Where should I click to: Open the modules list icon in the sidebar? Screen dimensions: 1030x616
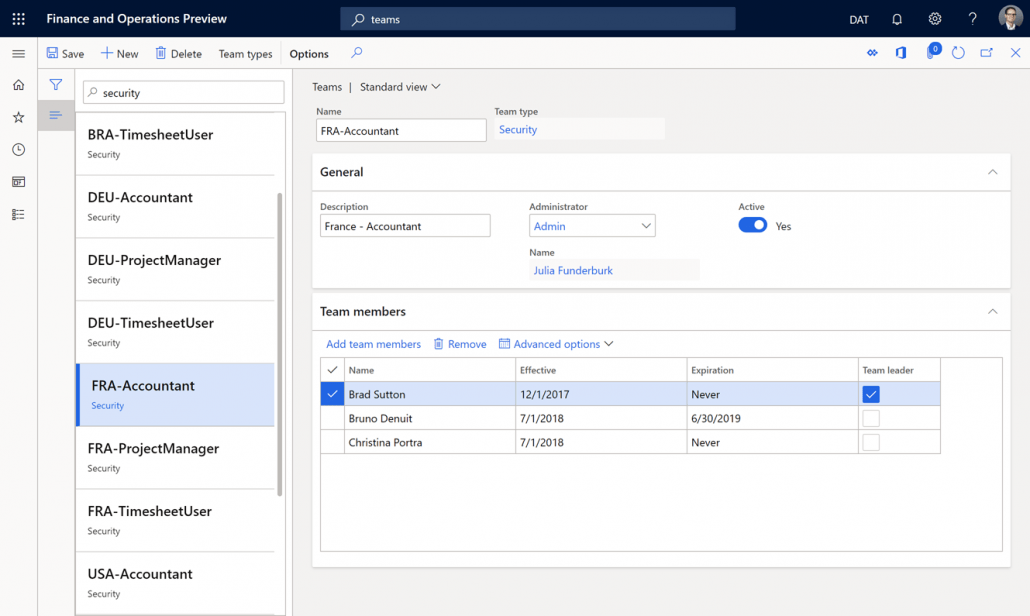pos(17,213)
